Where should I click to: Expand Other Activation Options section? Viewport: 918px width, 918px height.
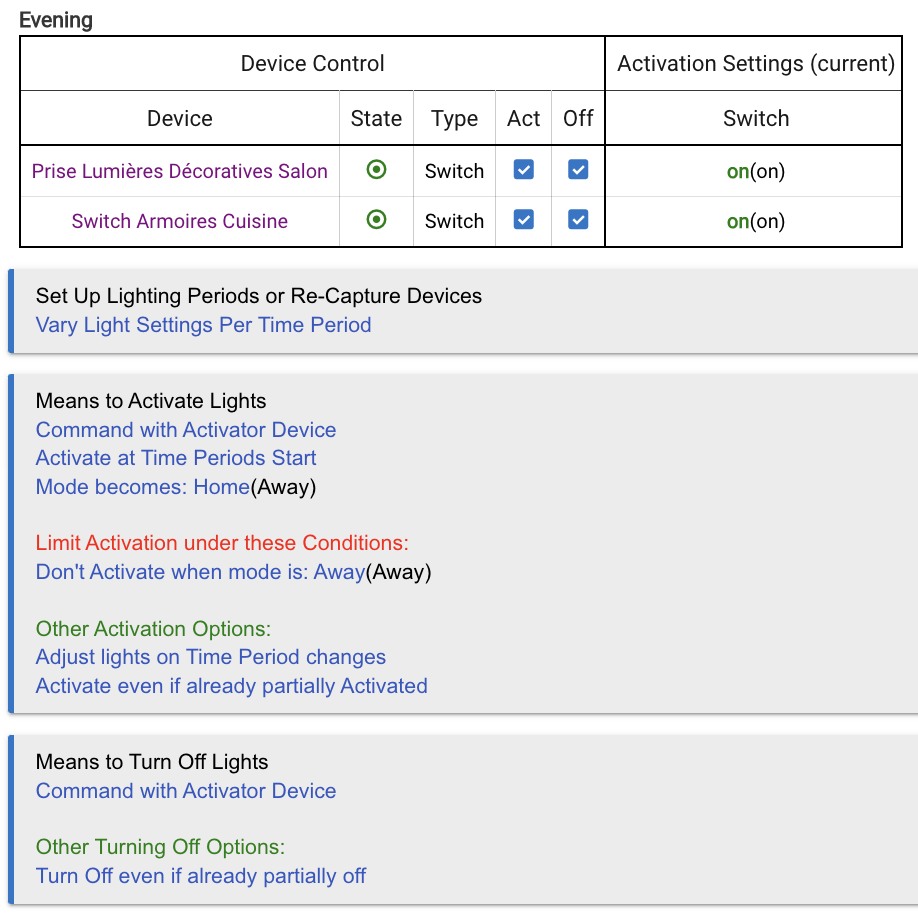click(x=153, y=629)
